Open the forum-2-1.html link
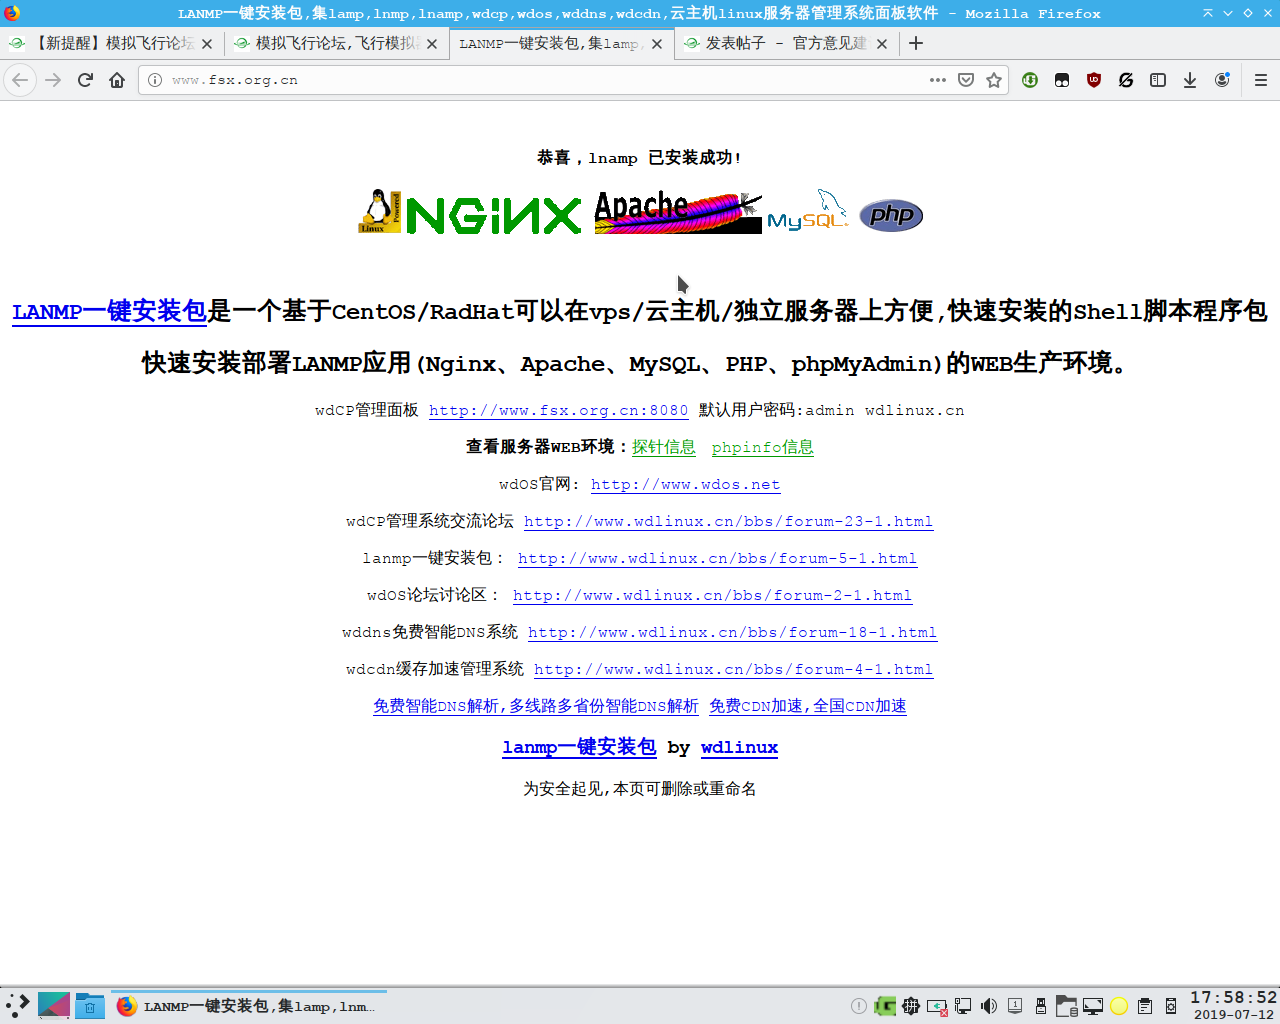 pos(712,595)
